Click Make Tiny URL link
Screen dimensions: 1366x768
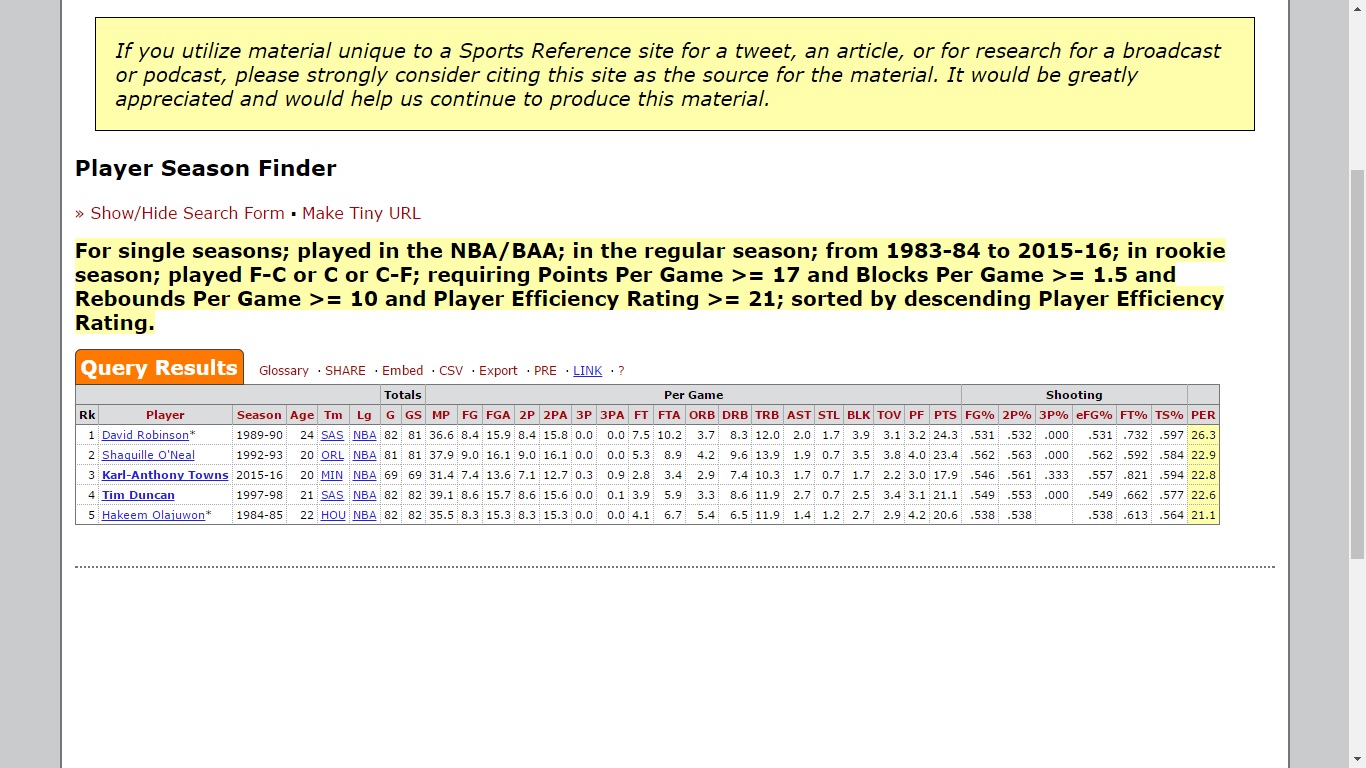coord(361,213)
